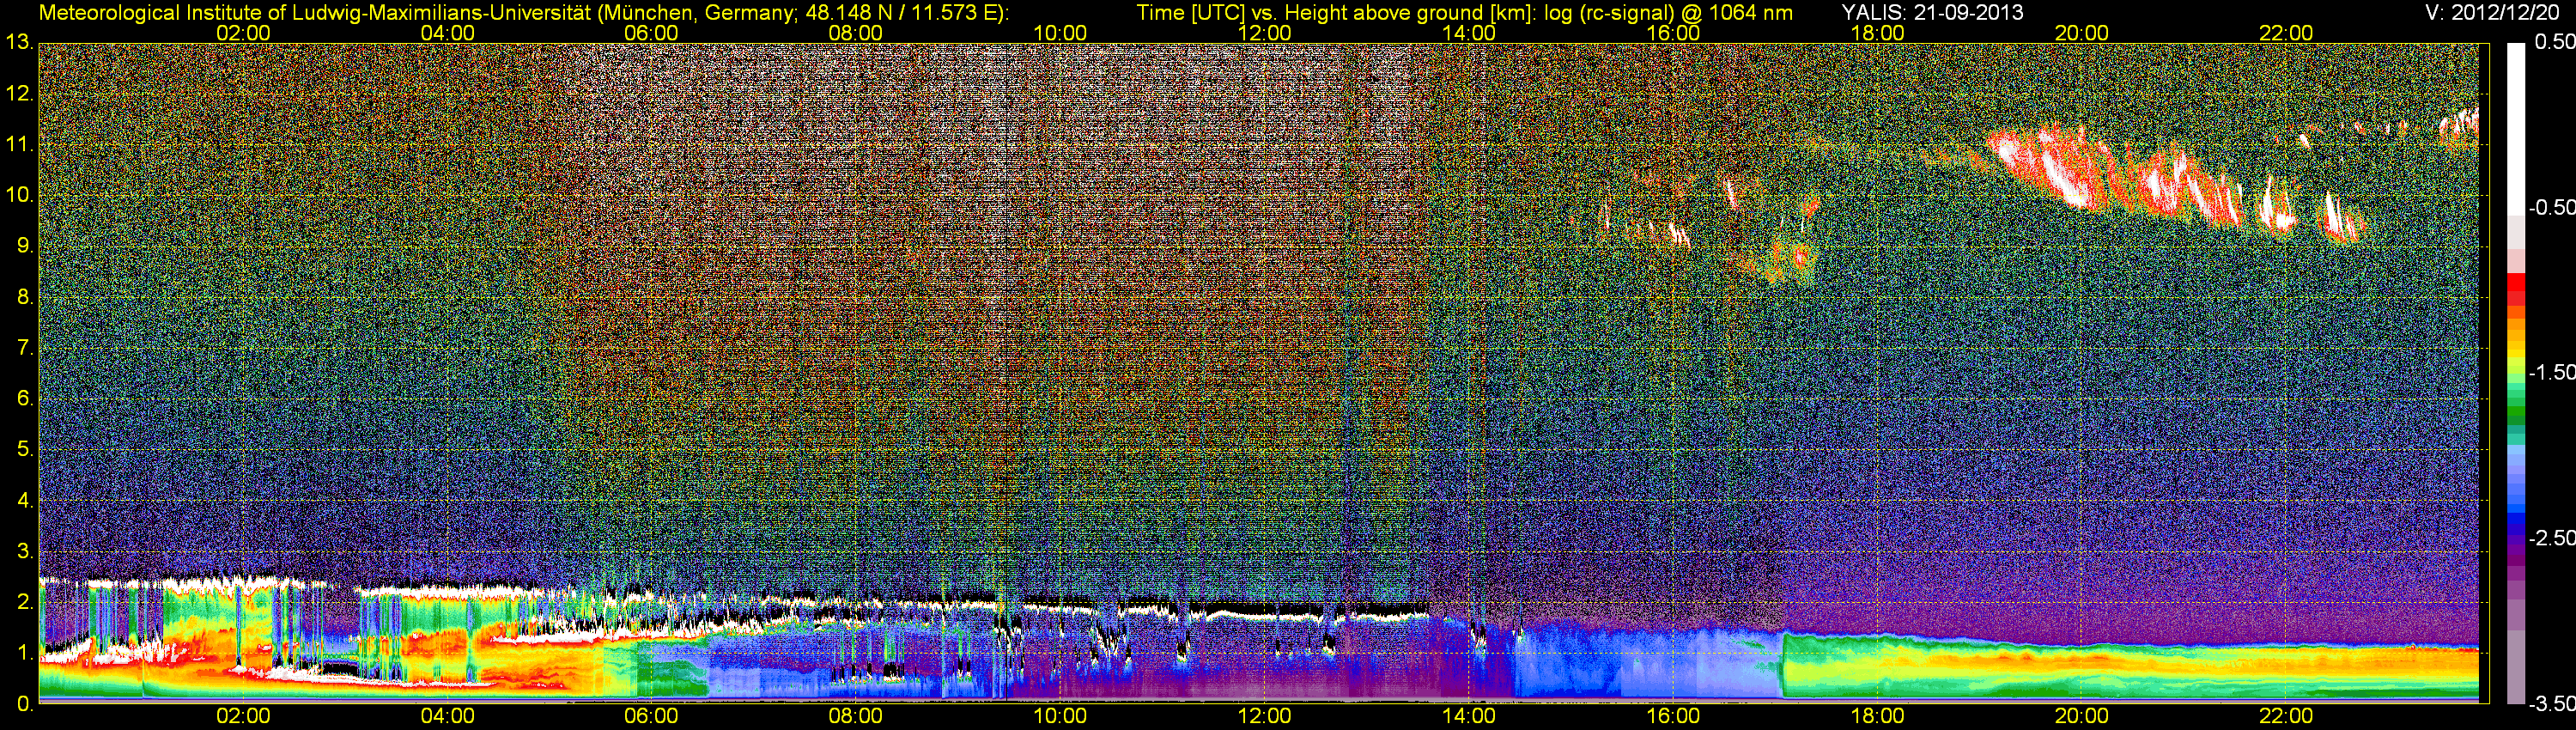Click height axis label '5.'
Viewport: 2576px width, 730px height.
[x=24, y=449]
